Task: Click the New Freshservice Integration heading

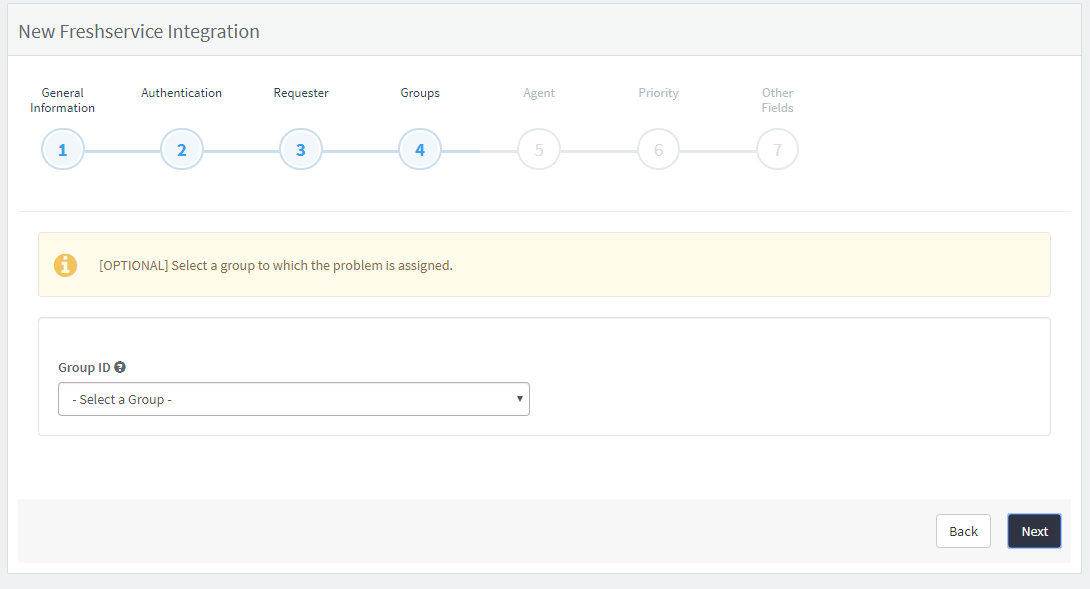Action: click(139, 31)
